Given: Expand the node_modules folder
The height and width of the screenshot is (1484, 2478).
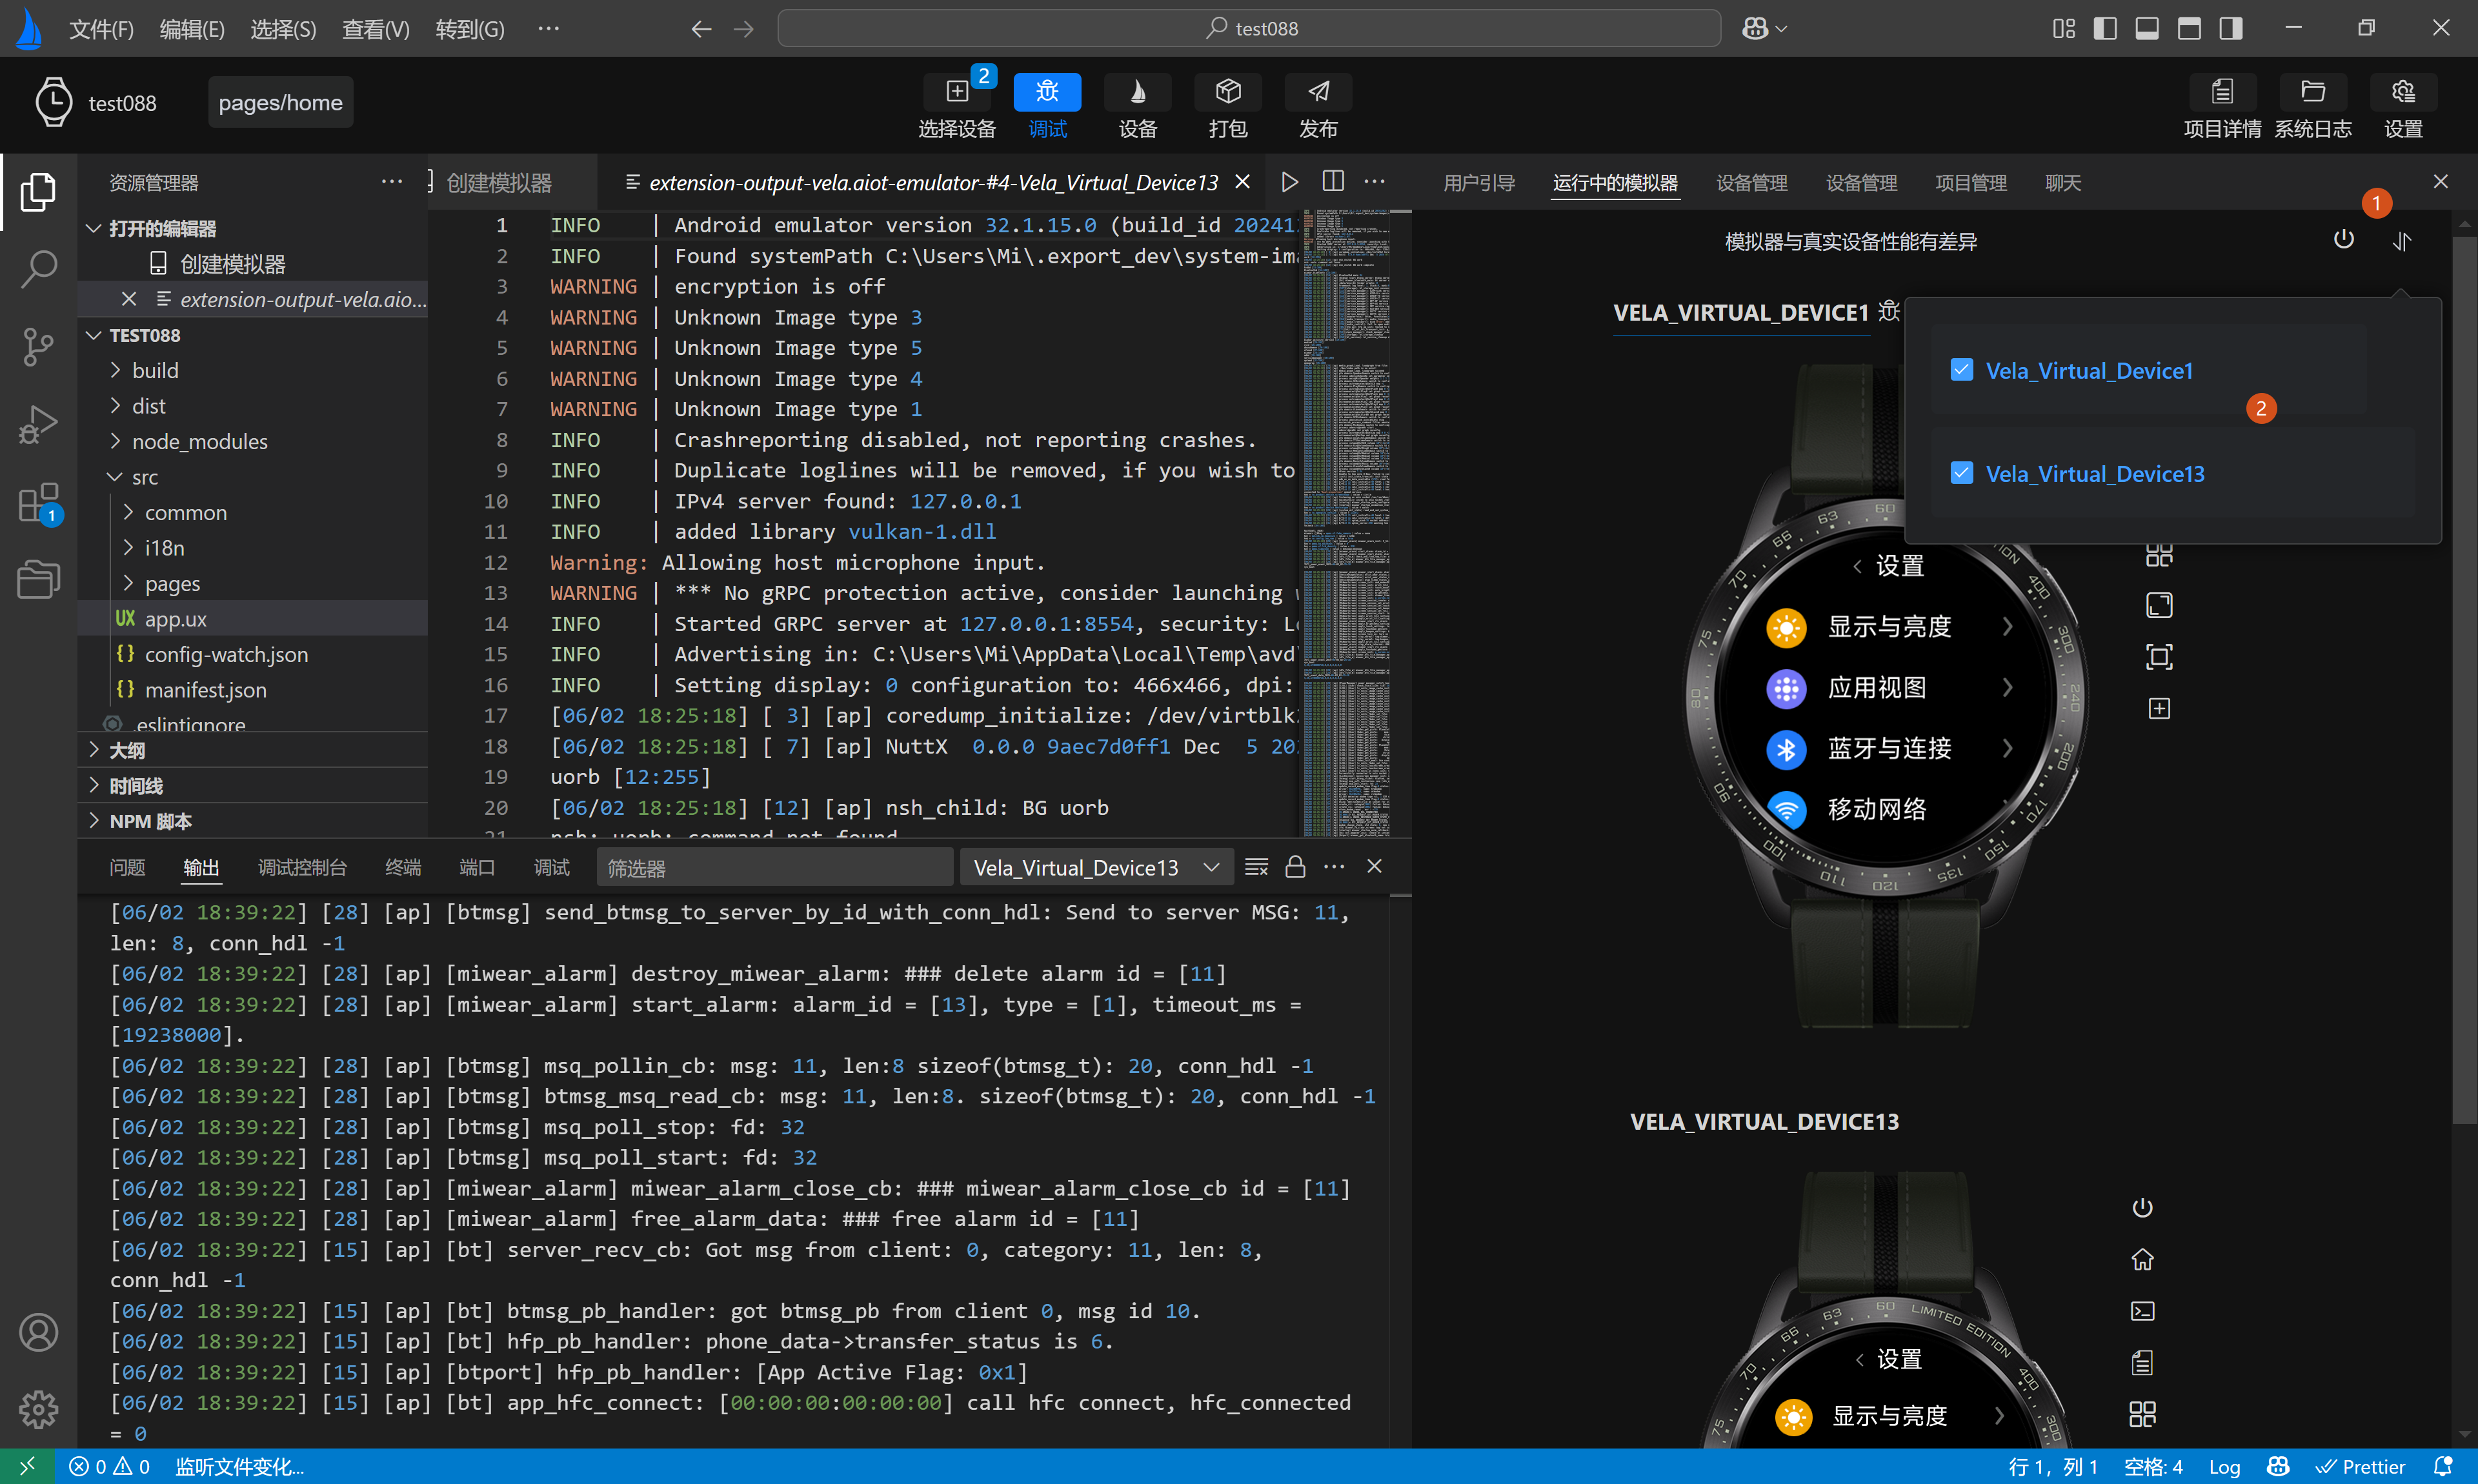Looking at the screenshot, I should tap(199, 441).
